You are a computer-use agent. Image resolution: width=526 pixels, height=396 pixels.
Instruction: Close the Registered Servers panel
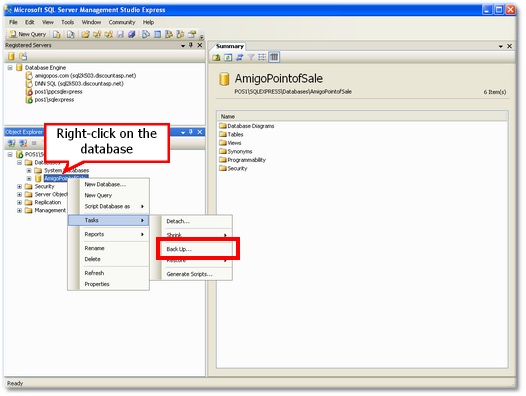pyautogui.click(x=200, y=45)
